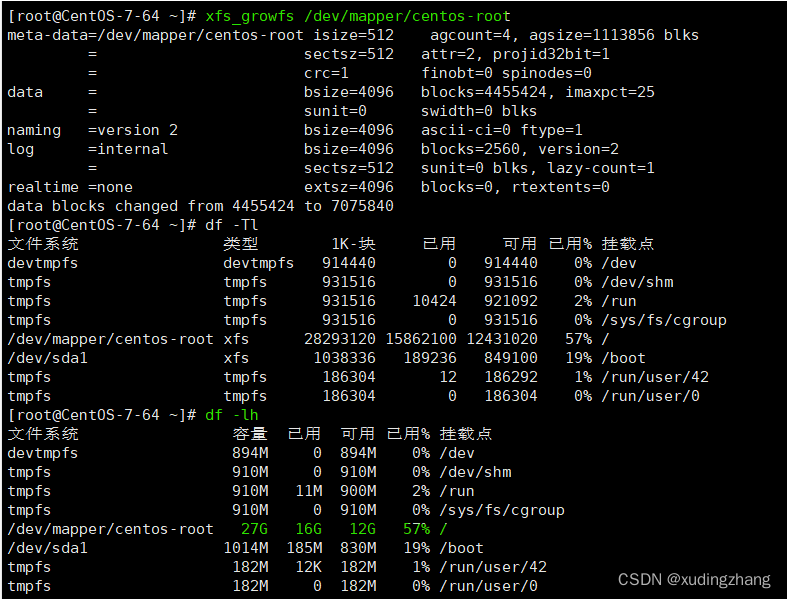
Task: Click the 容量 column header
Action: (250, 434)
